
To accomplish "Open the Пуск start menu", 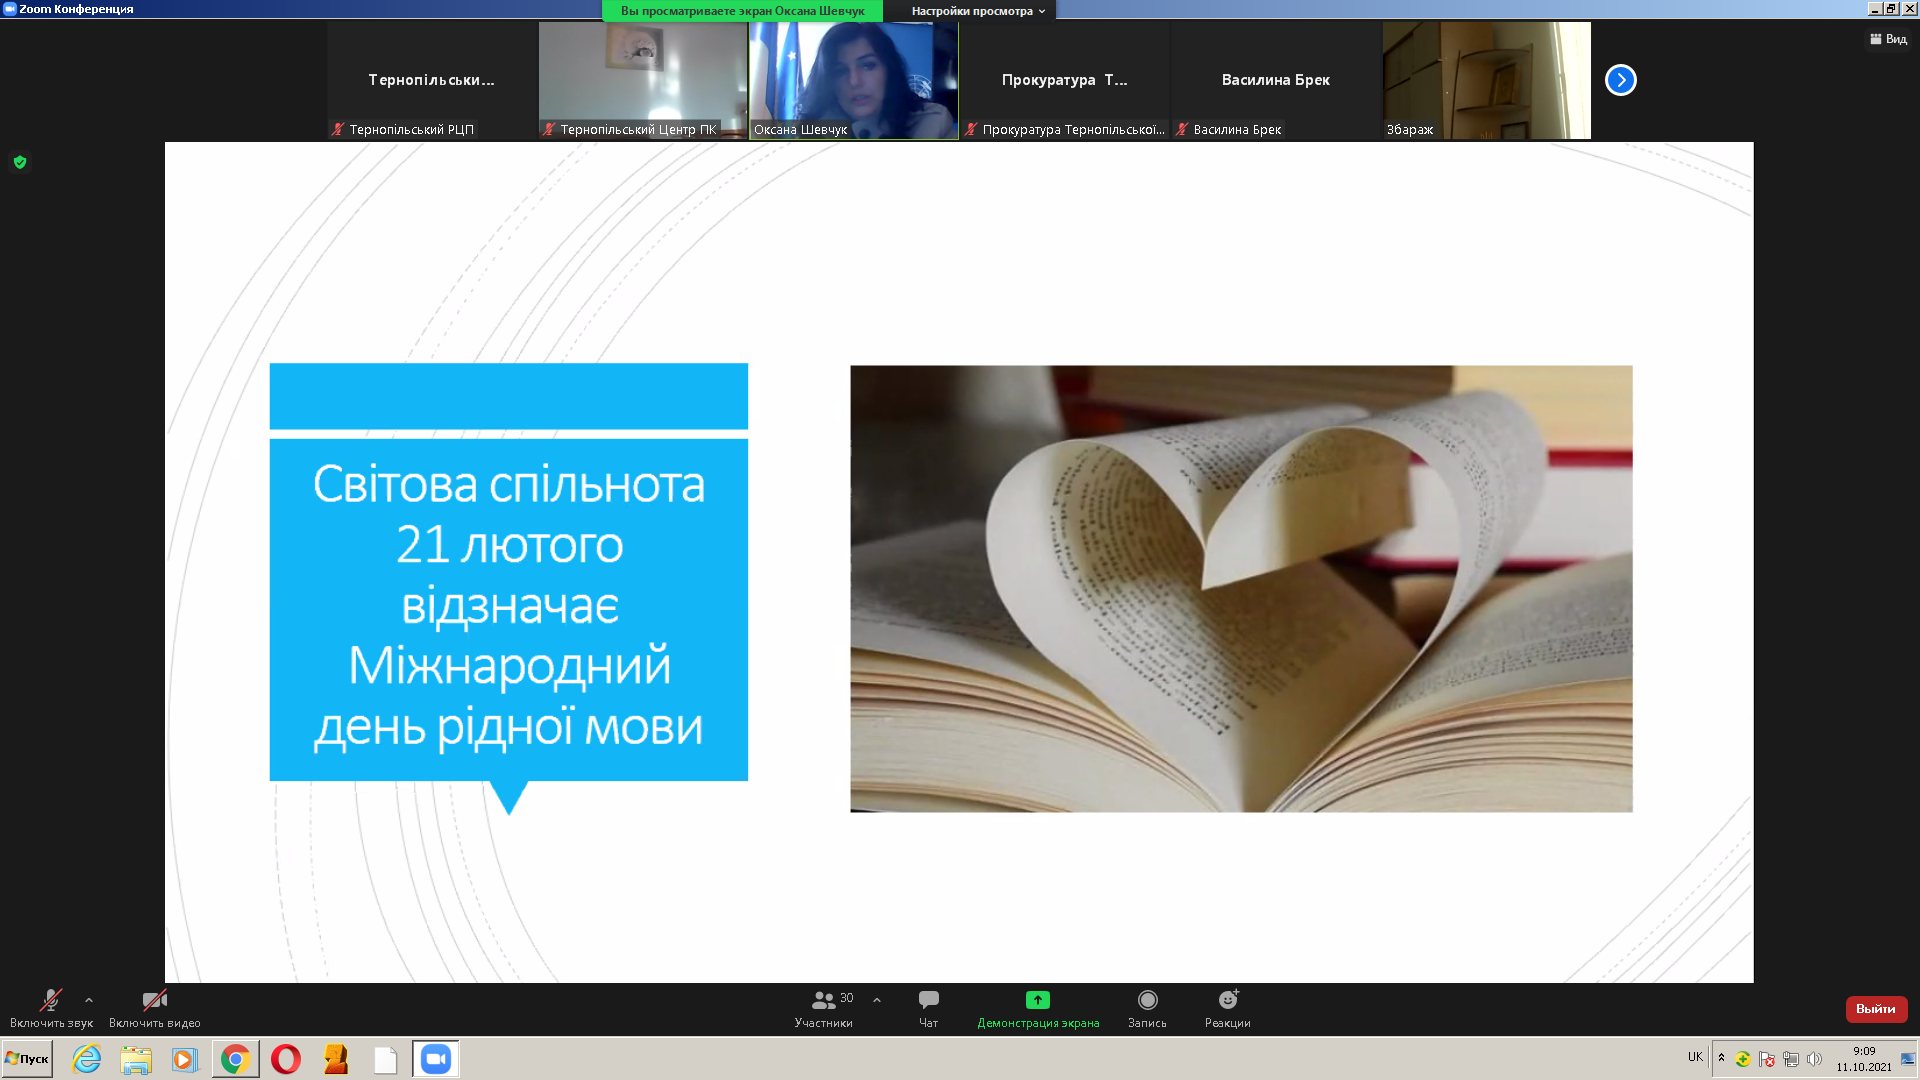I will click(27, 1059).
